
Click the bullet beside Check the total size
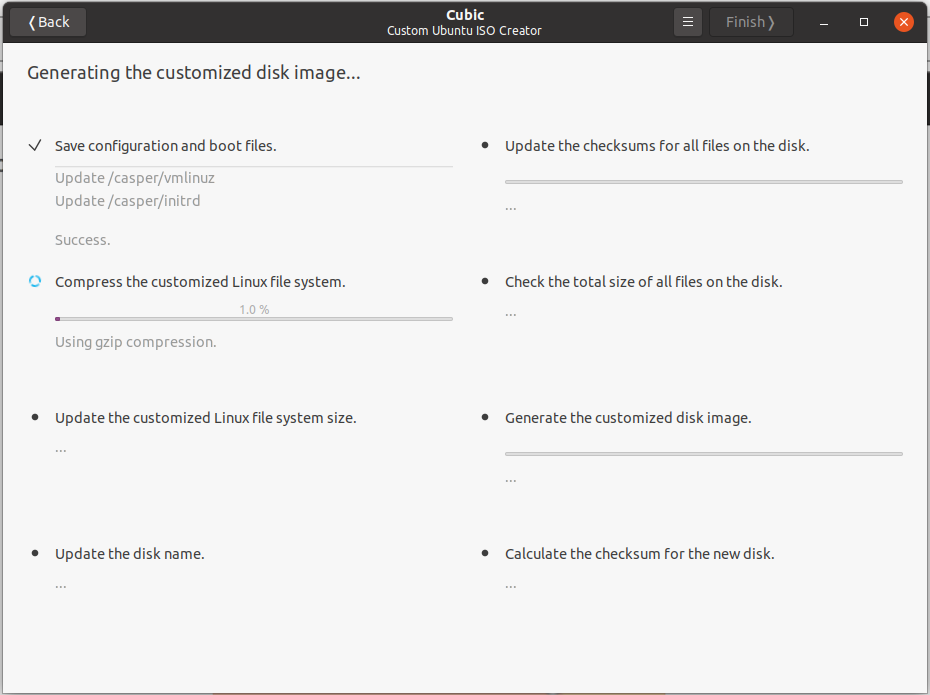[x=485, y=282]
